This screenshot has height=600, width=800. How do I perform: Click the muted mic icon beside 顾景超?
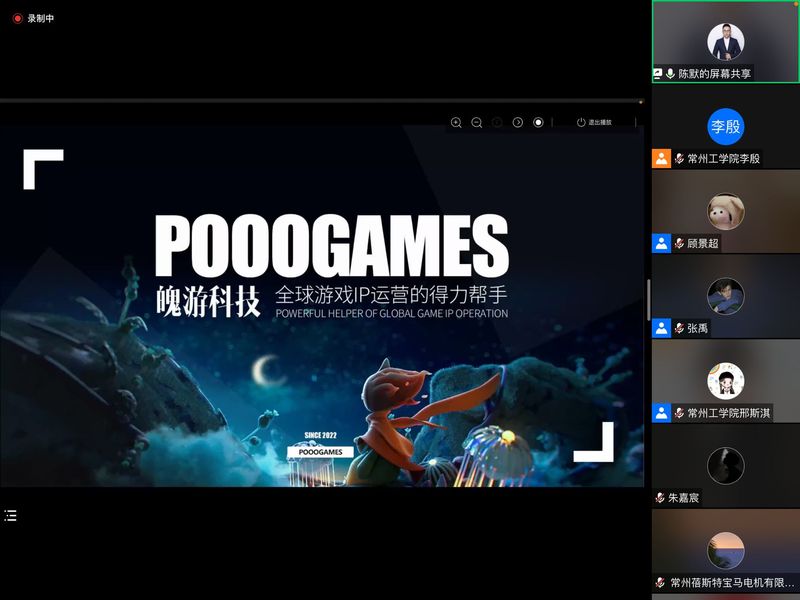click(679, 243)
